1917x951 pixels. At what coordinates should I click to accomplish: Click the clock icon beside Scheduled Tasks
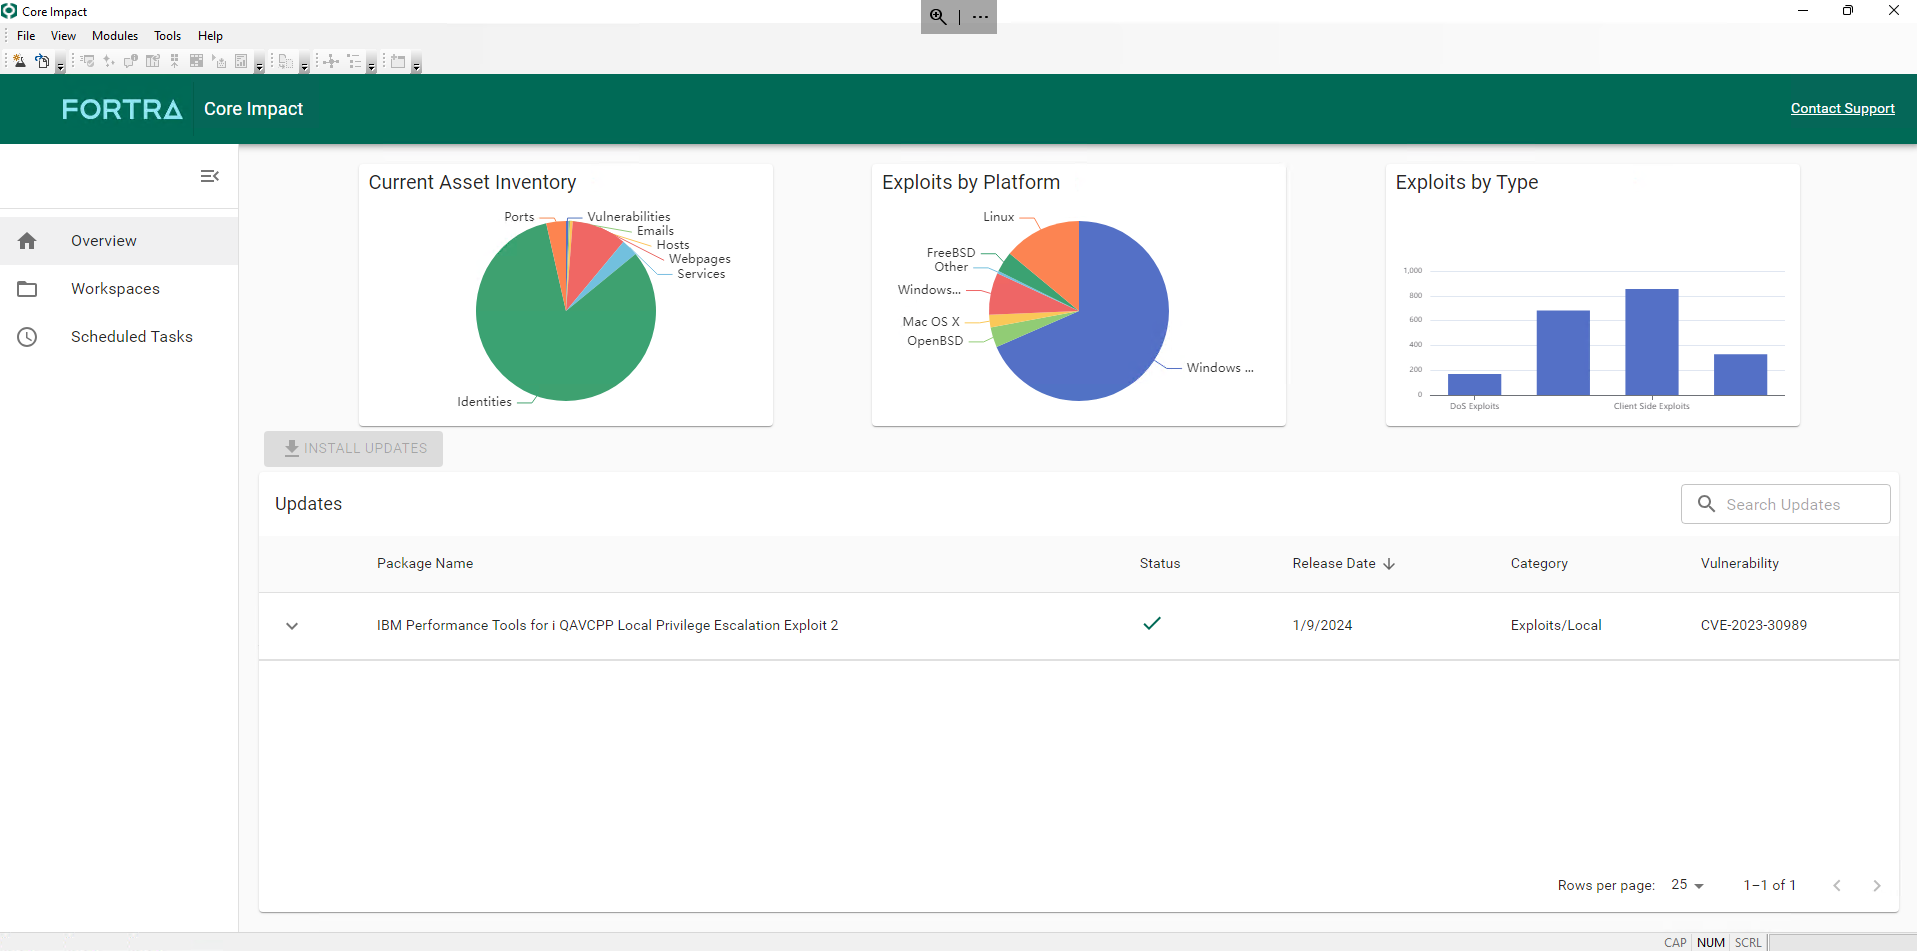point(27,337)
